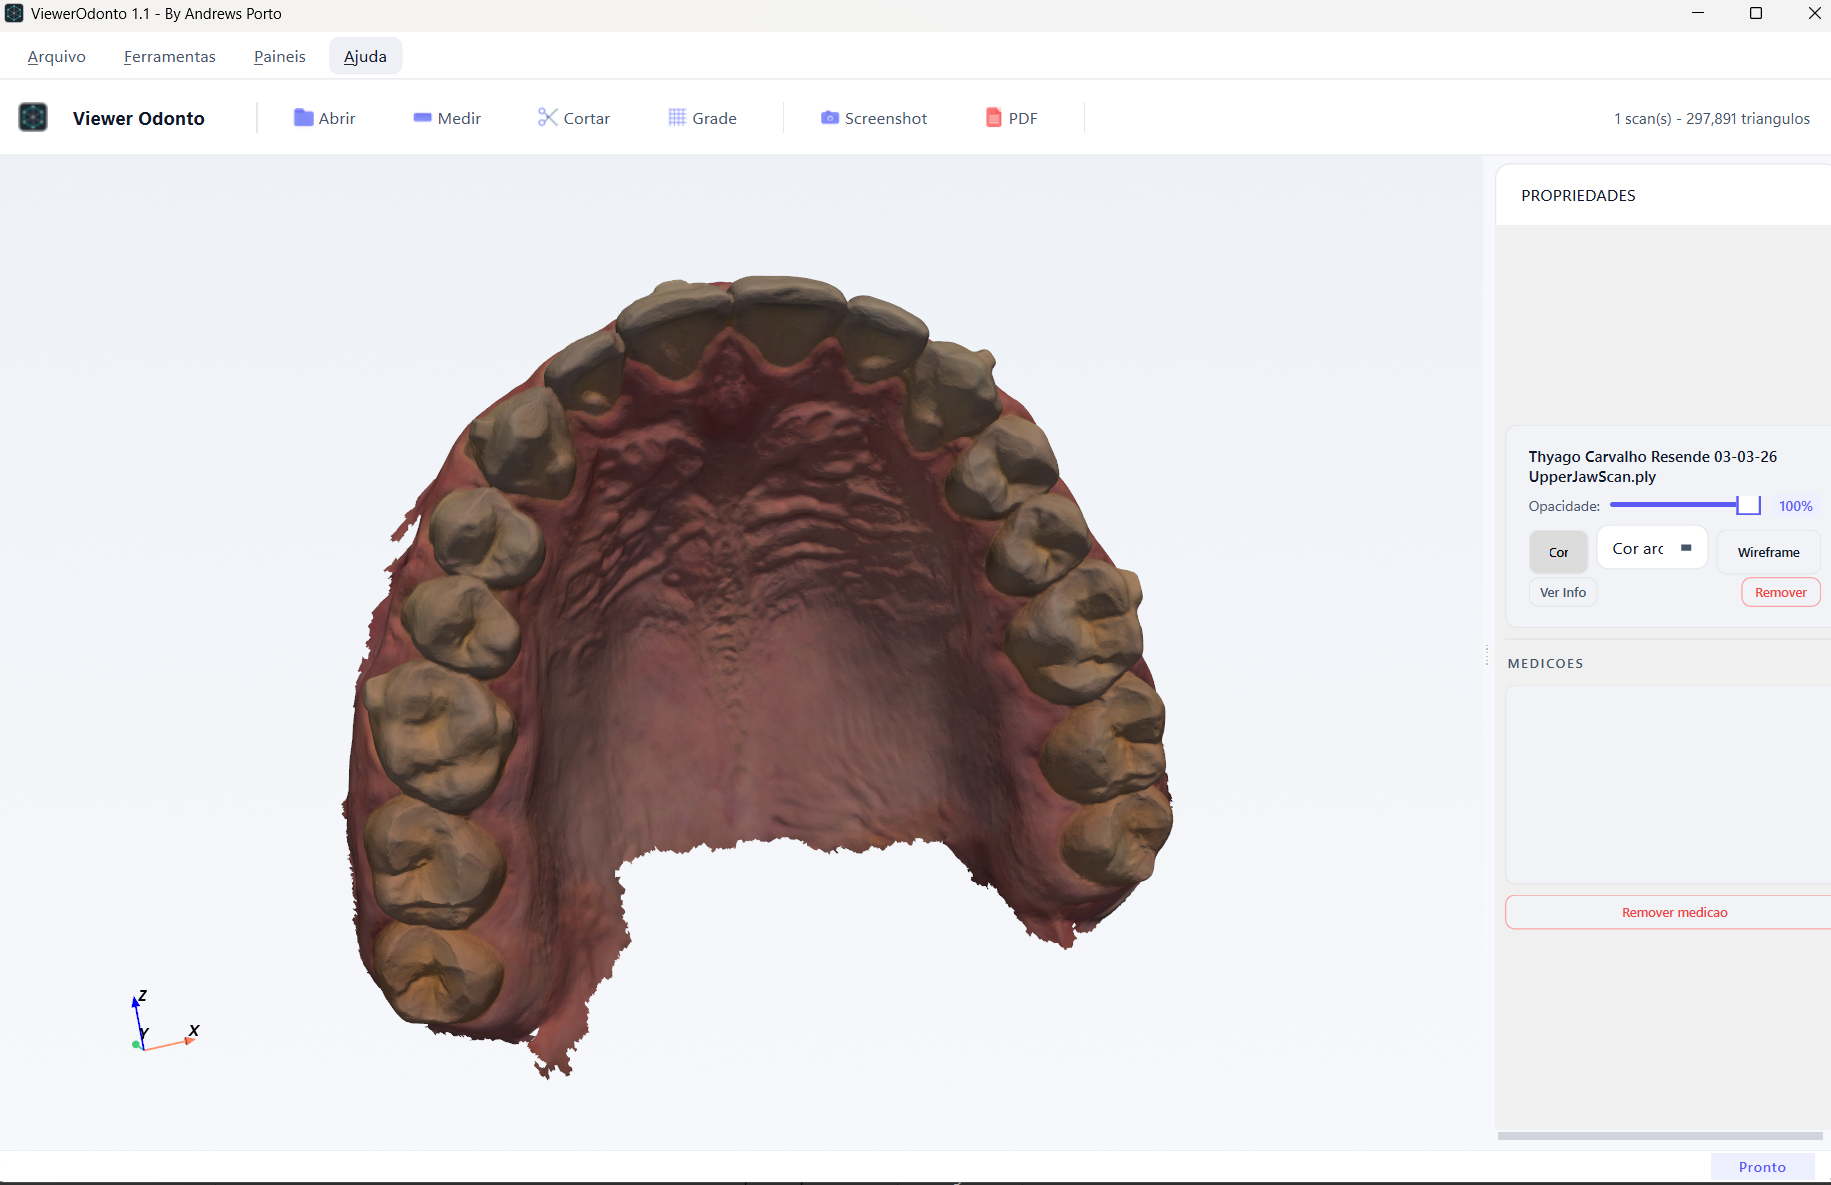Click the Abrir folder icon

tap(303, 118)
